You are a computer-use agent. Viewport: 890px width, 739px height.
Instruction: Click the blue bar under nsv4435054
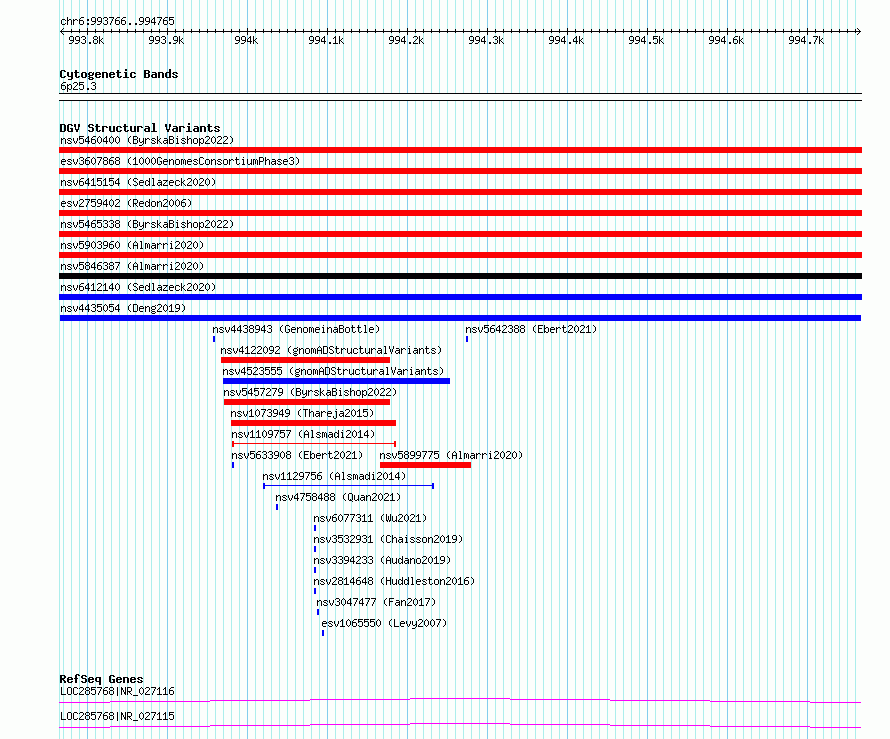tap(460, 318)
